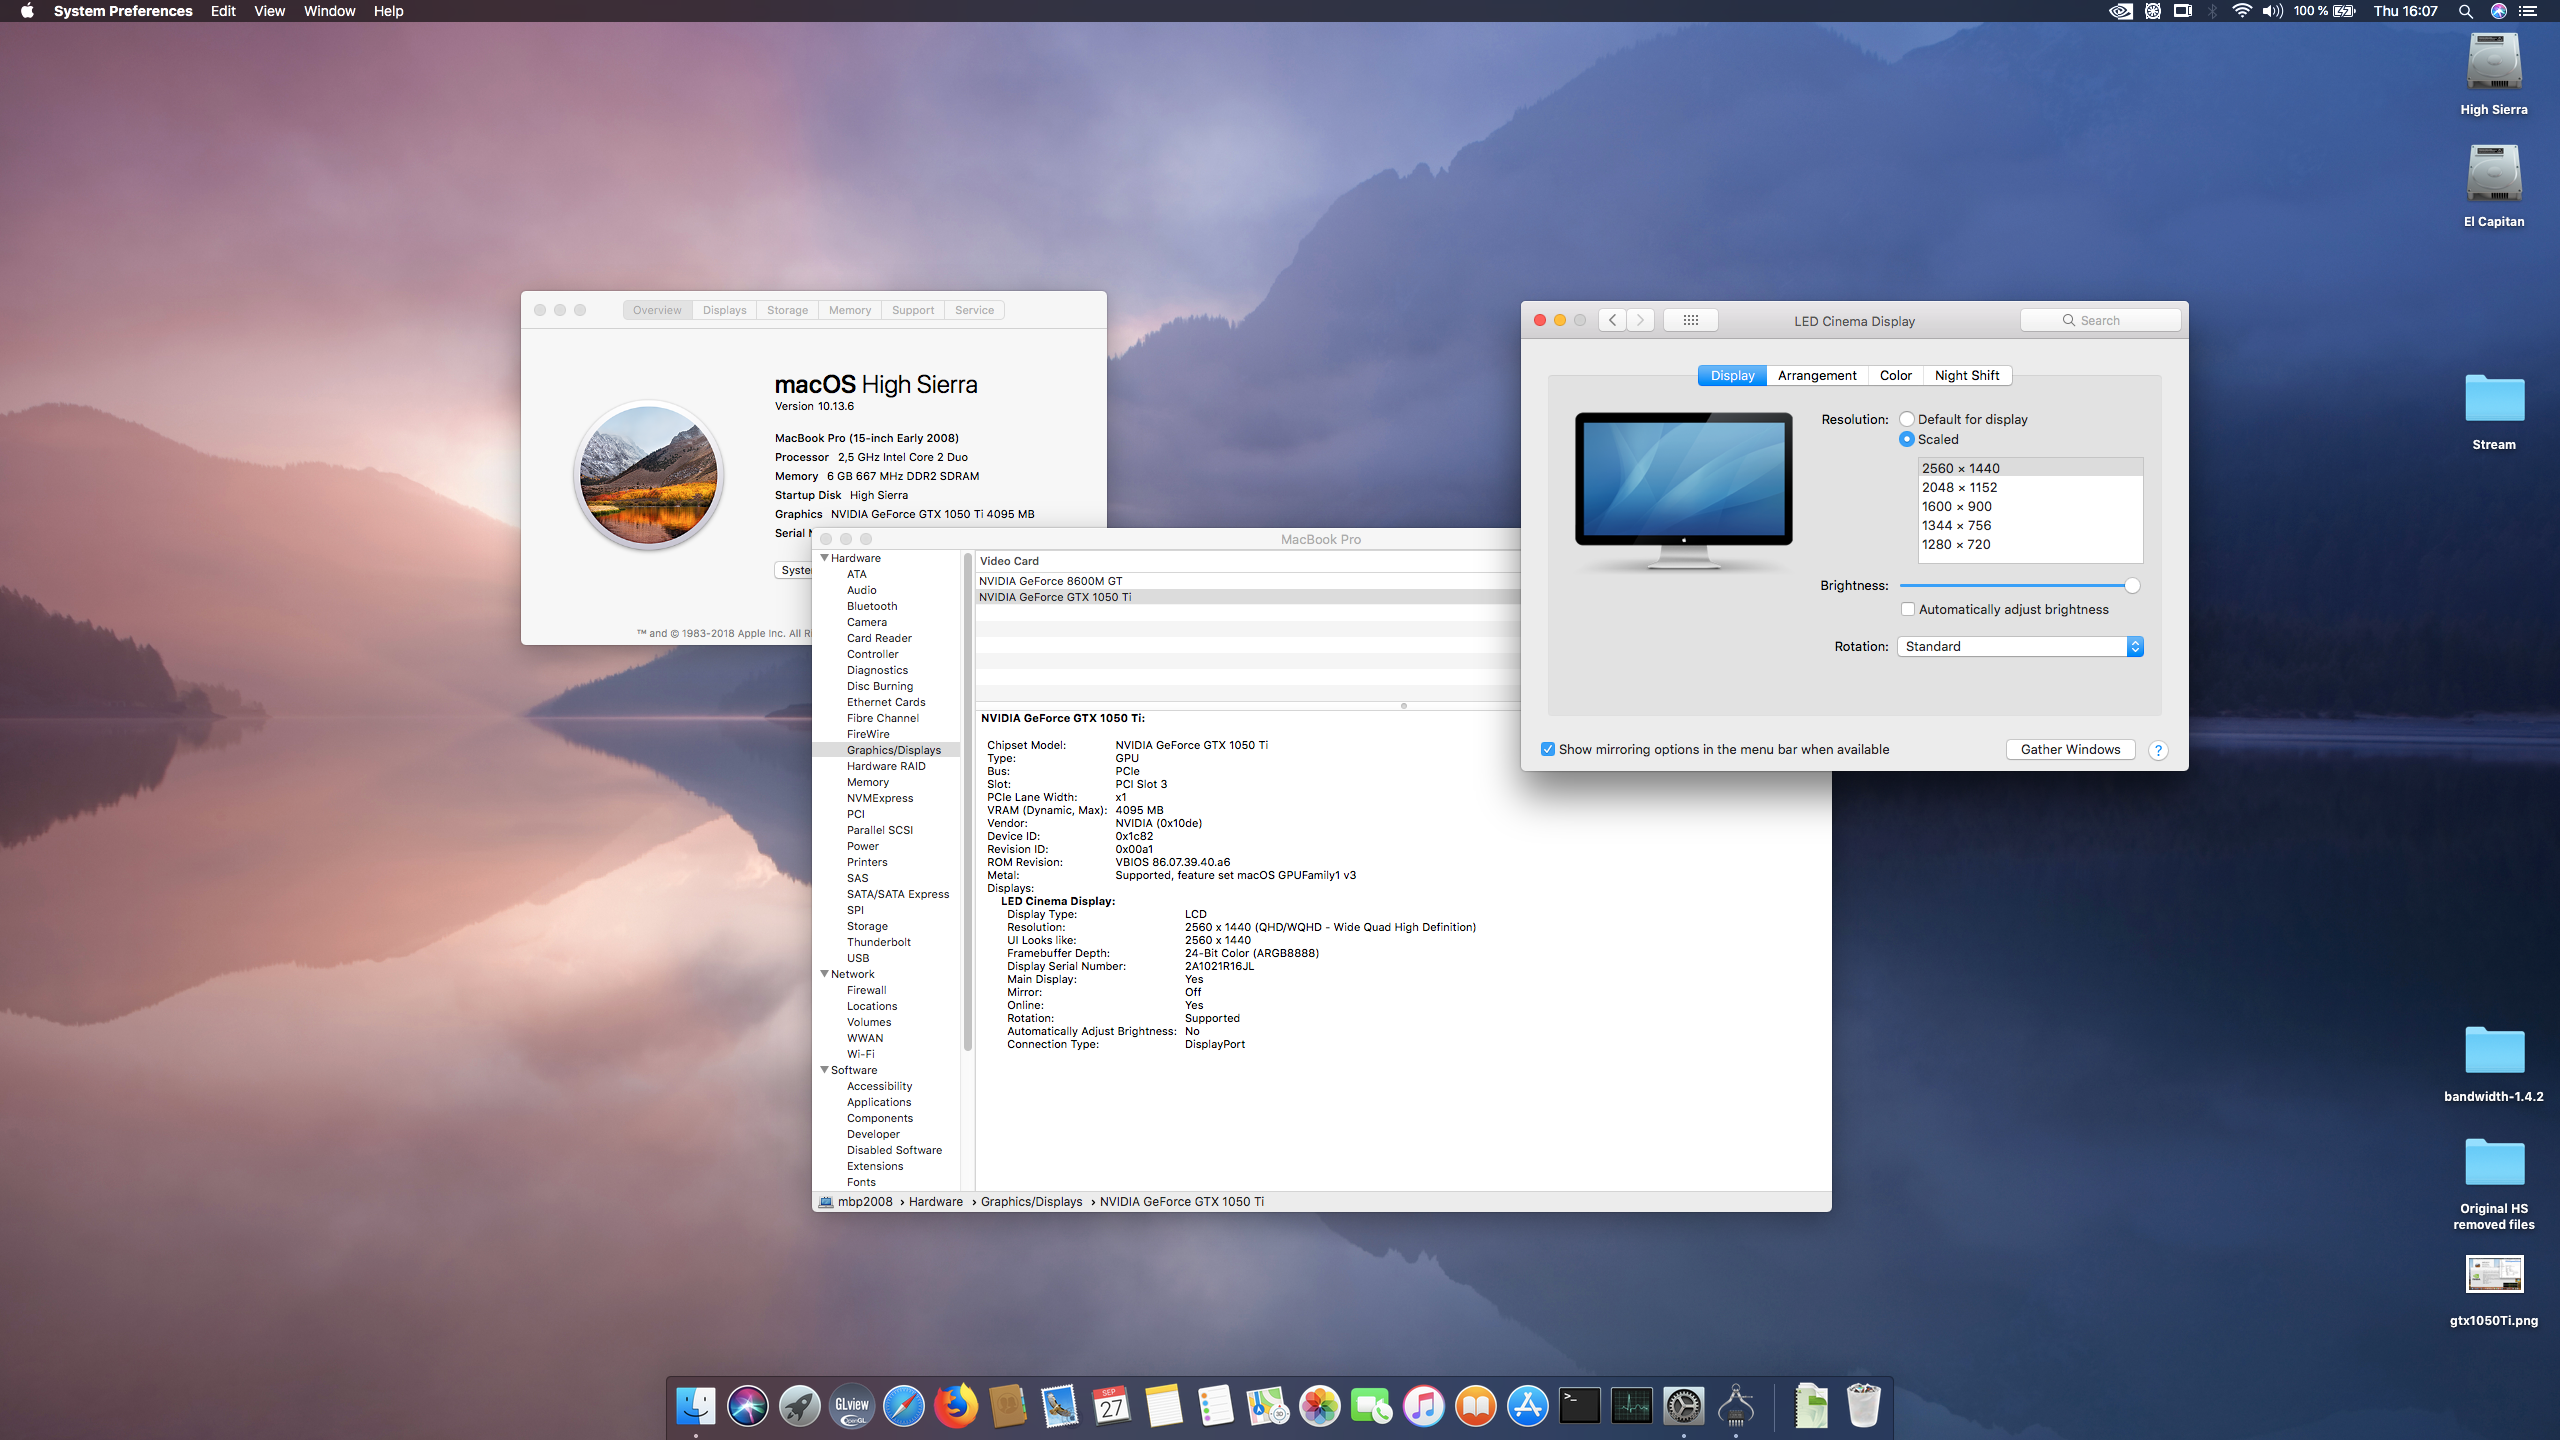Search in System Preferences search field
This screenshot has width=2560, height=1440.
(x=2100, y=320)
